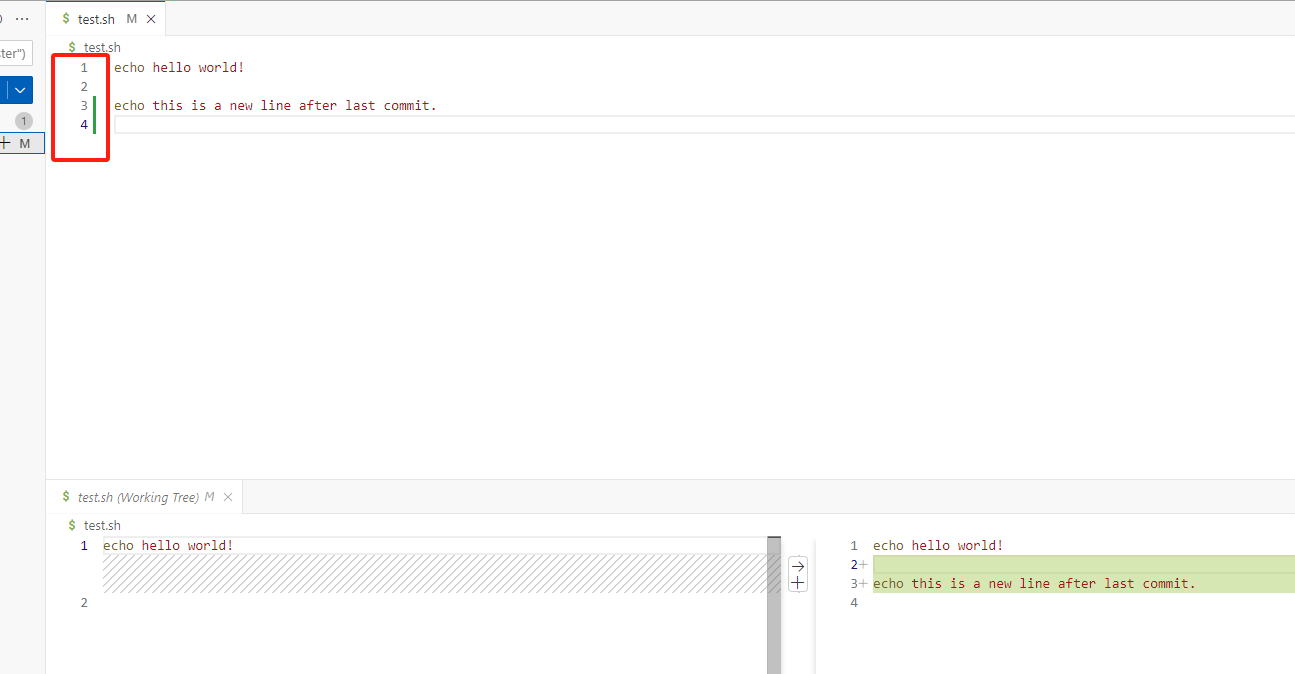1295x674 pixels.
Task: Close the test.sh Working Tree tab
Action: click(228, 496)
